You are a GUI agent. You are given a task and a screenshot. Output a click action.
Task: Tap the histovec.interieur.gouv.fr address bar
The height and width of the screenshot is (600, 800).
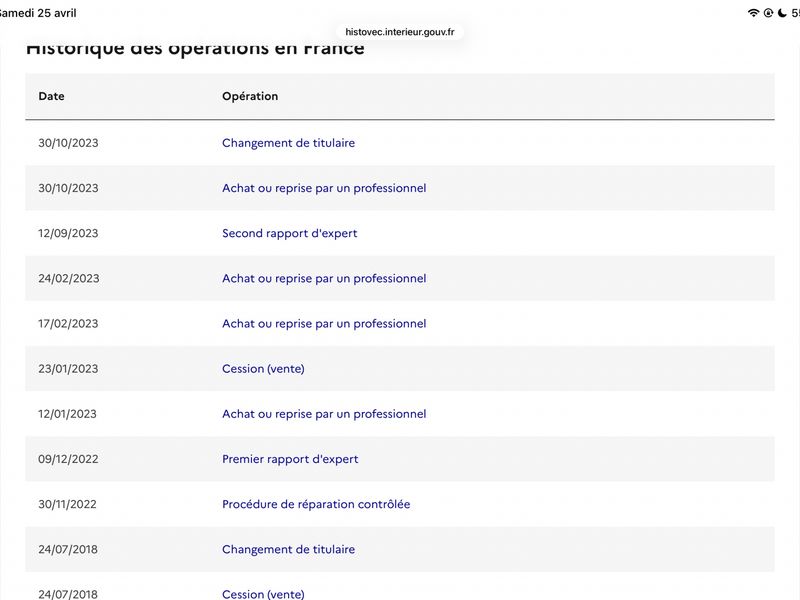399,32
